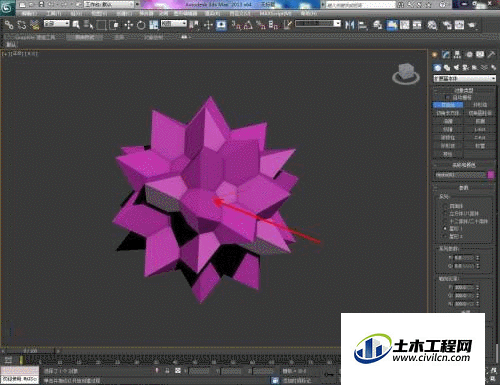The width and height of the screenshot is (500, 385).
Task: Click the Hedra001 object name field
Action: pos(460,175)
